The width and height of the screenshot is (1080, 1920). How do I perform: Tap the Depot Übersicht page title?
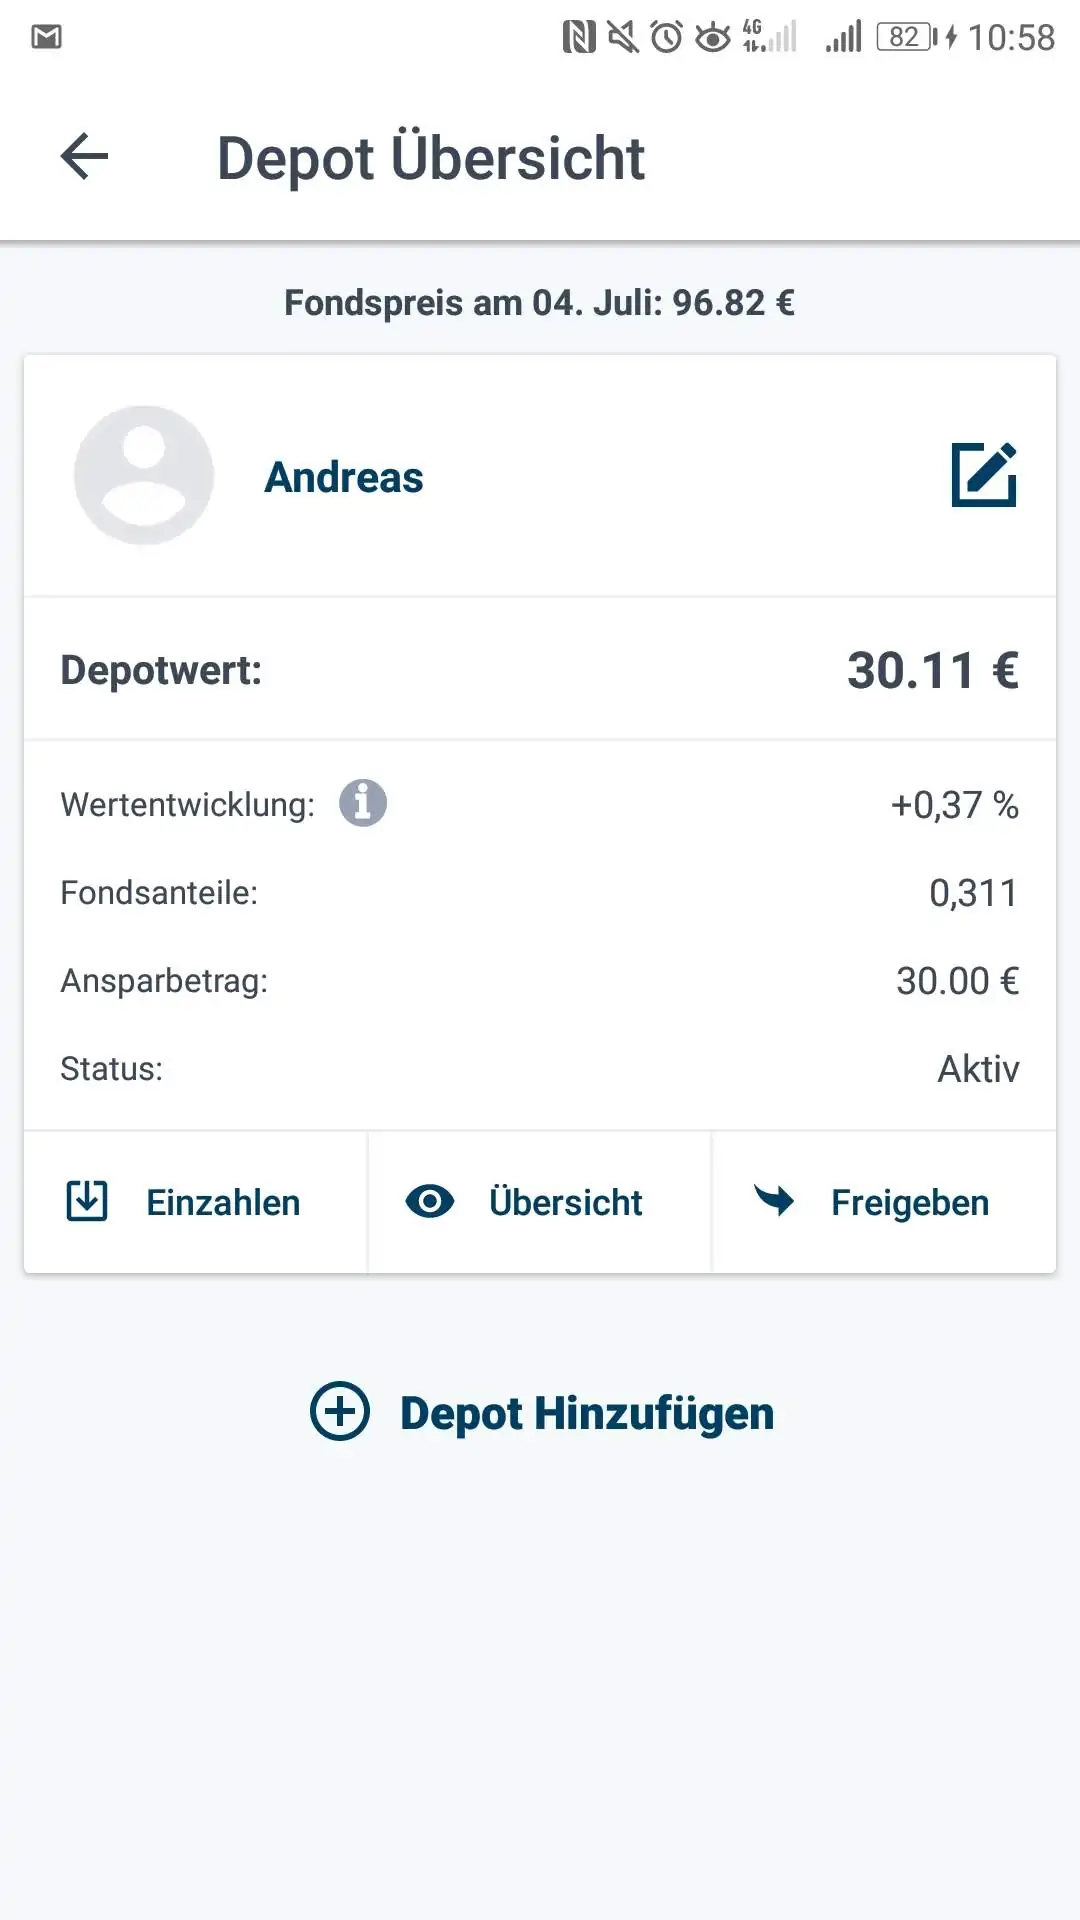[x=431, y=158]
